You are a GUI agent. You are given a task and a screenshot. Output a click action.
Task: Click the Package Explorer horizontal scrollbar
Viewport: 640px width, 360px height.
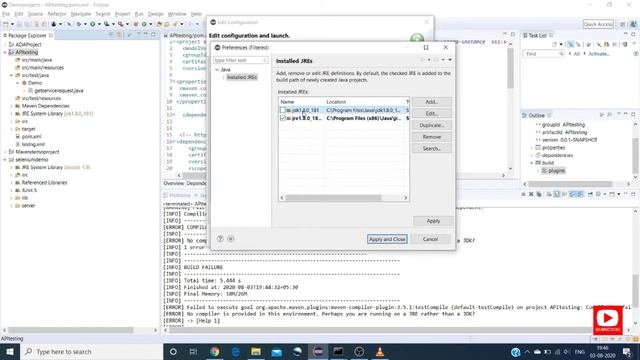[71, 330]
